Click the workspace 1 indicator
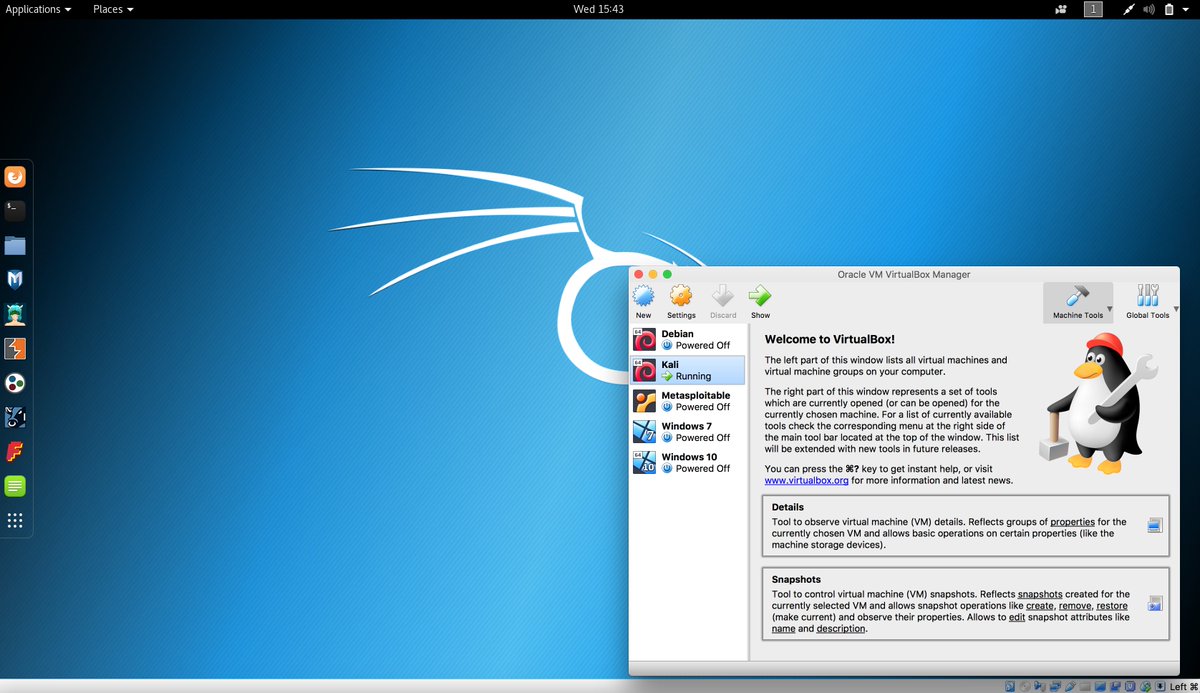 tap(1093, 9)
